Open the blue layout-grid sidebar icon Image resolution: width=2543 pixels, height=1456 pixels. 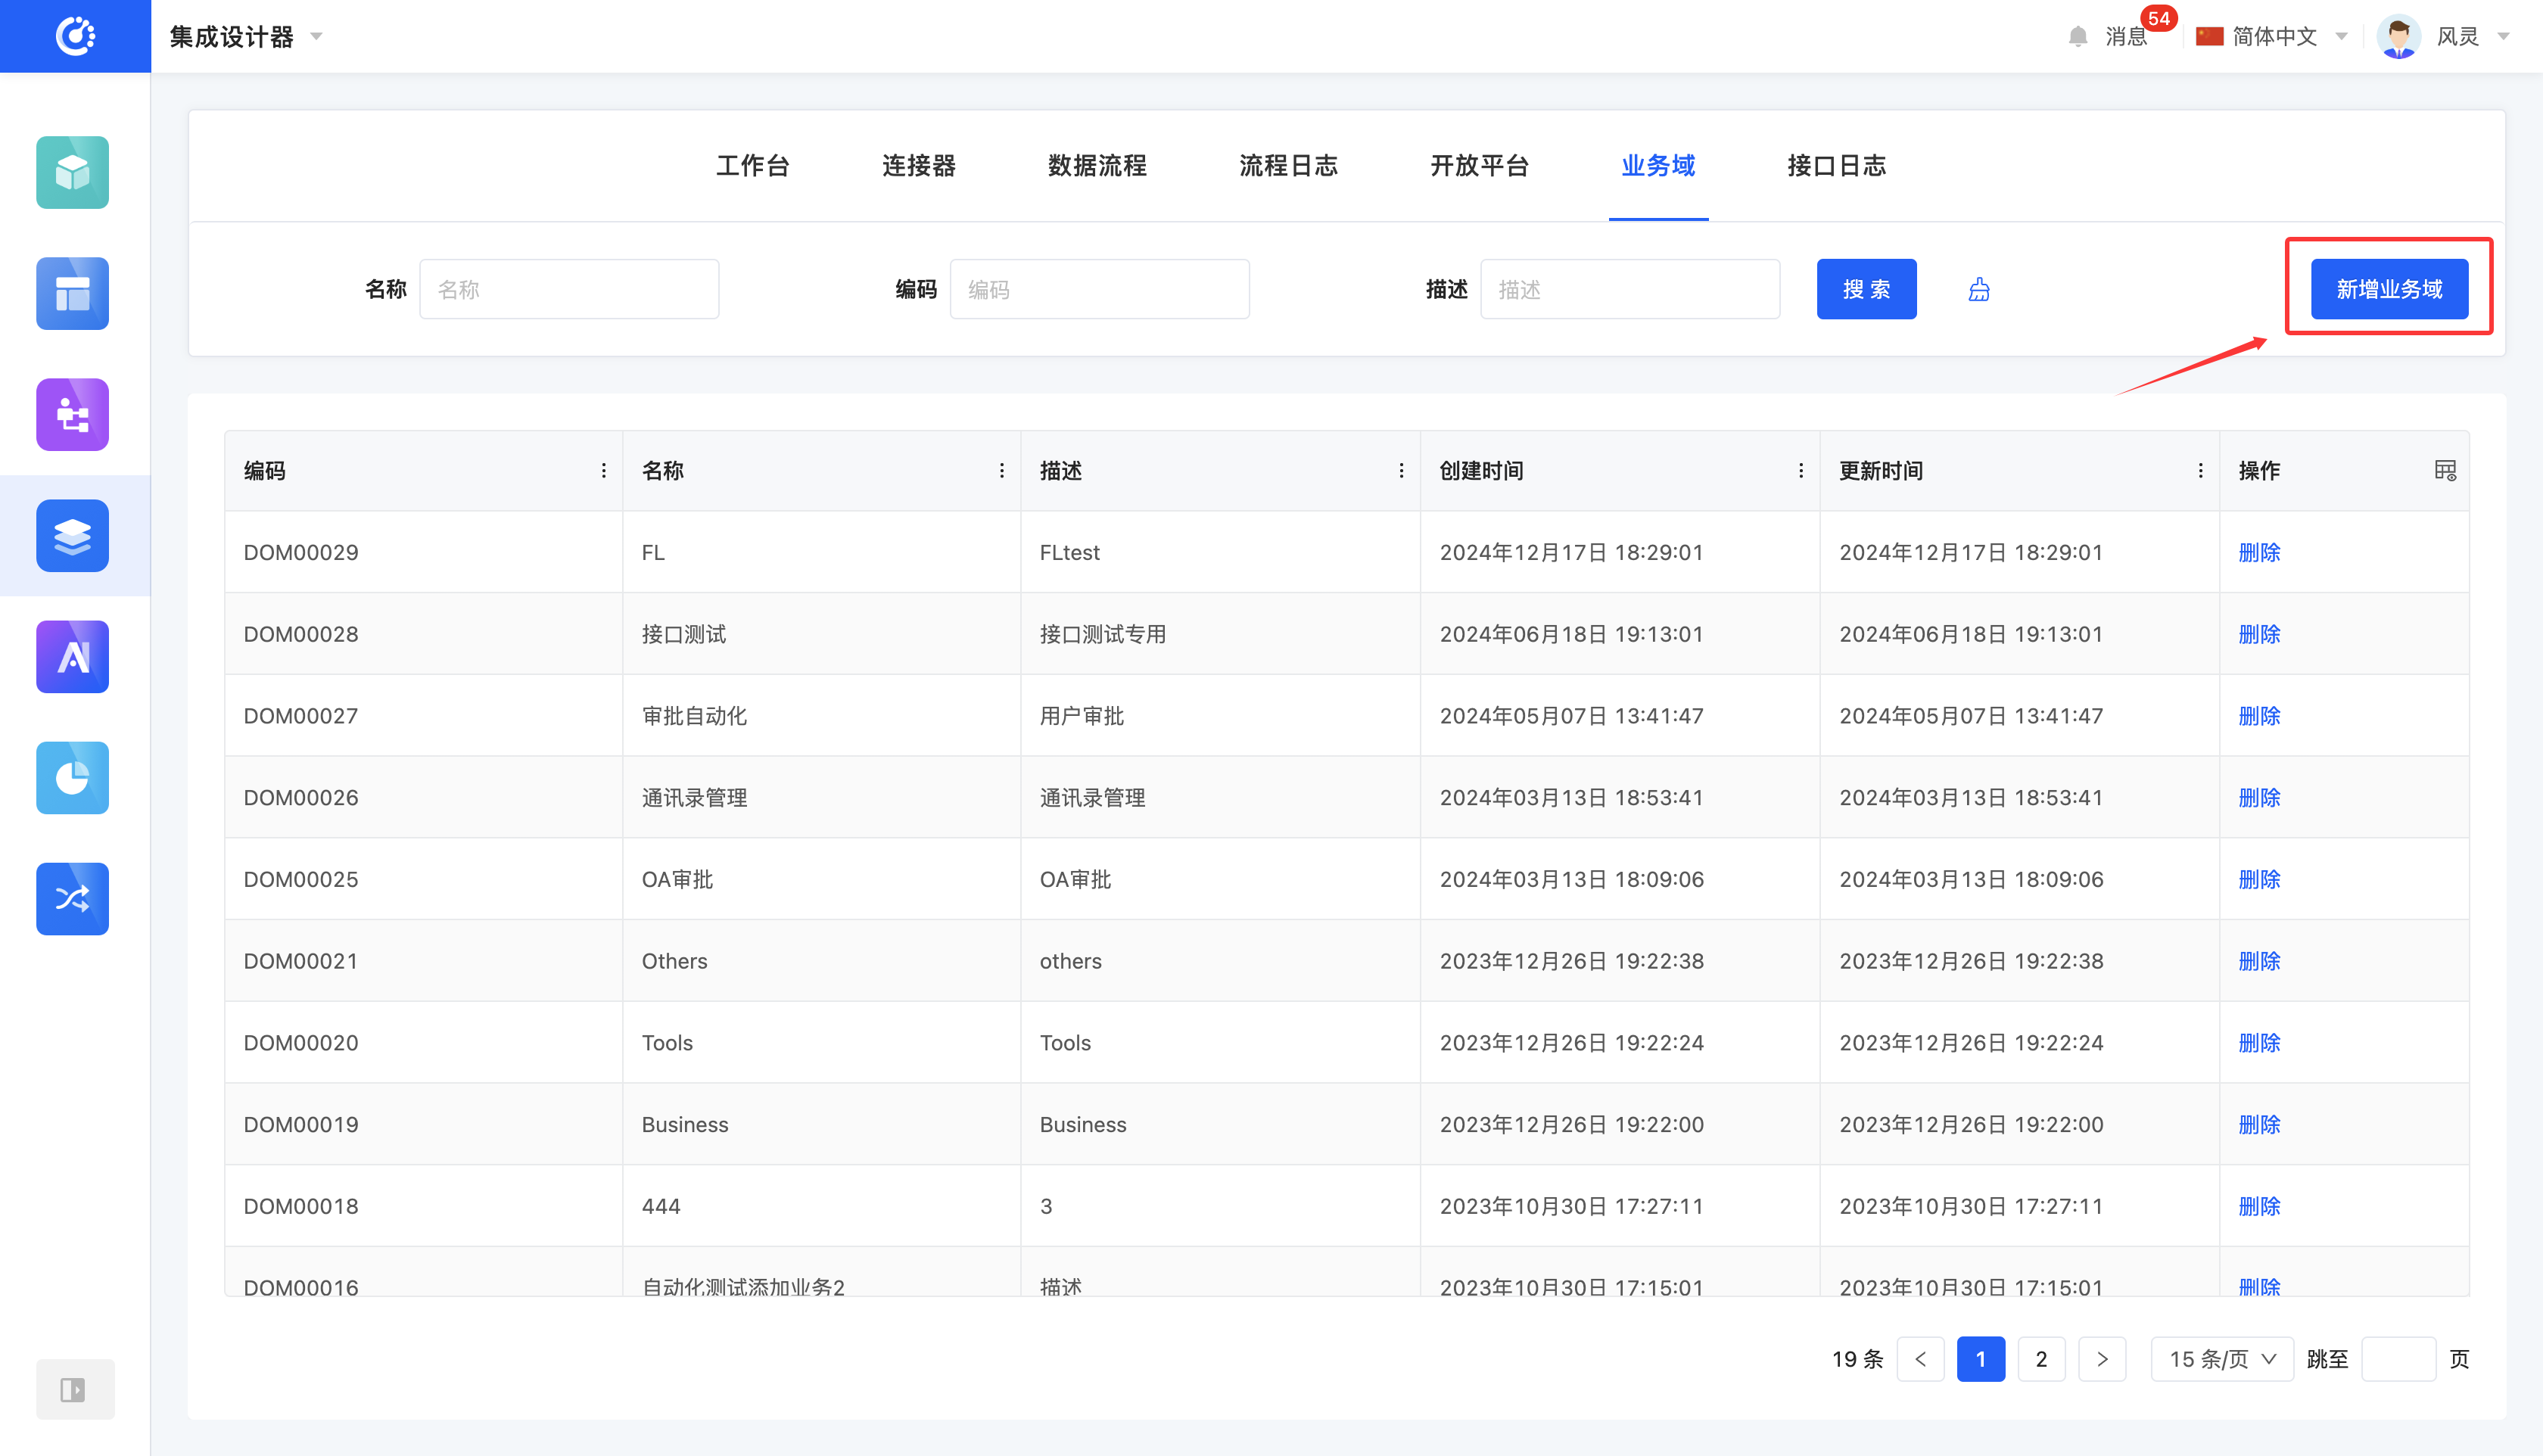point(72,293)
